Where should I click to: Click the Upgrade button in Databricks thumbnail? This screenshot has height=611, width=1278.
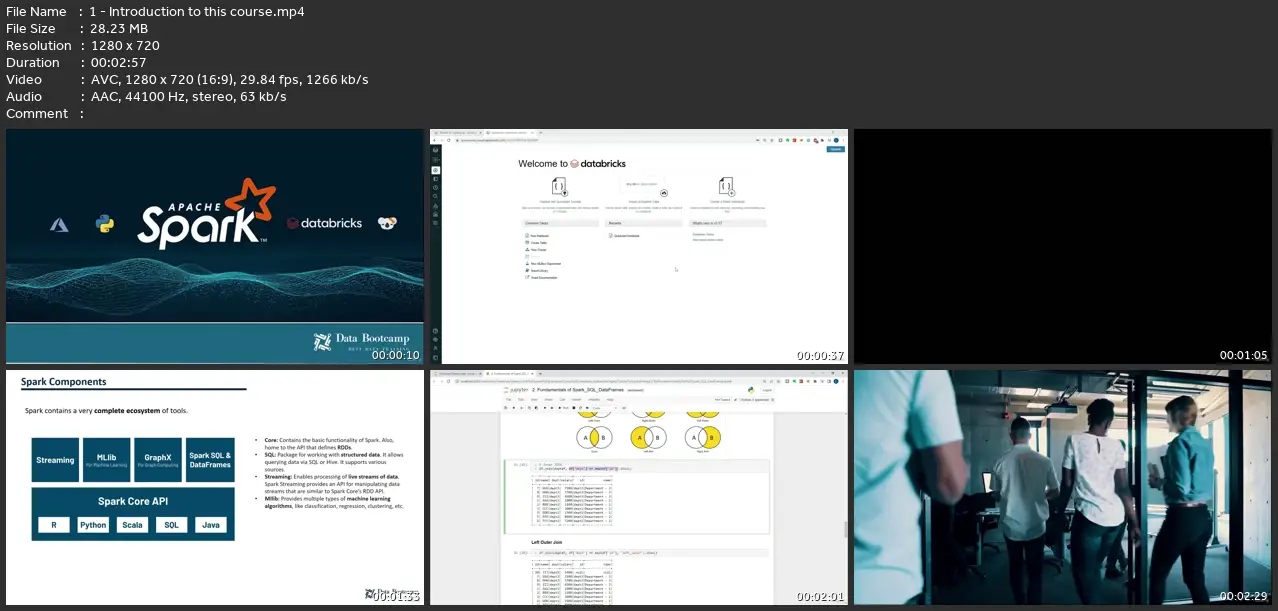(835, 149)
